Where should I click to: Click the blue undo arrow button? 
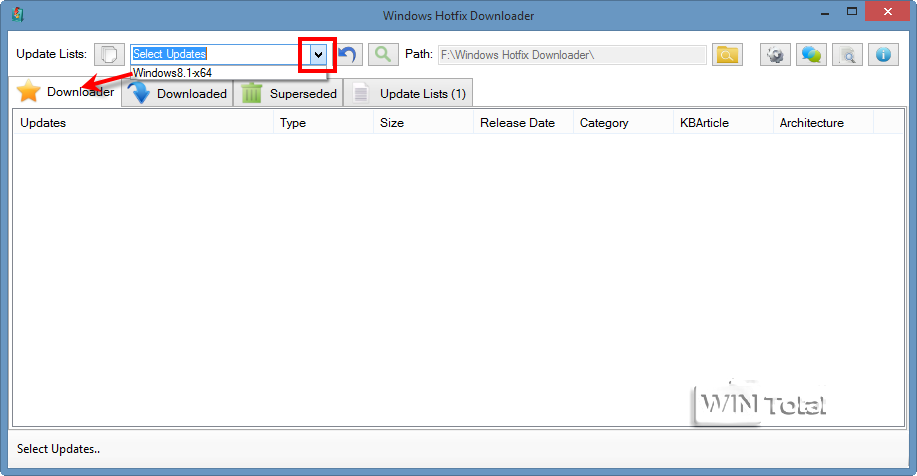[348, 54]
